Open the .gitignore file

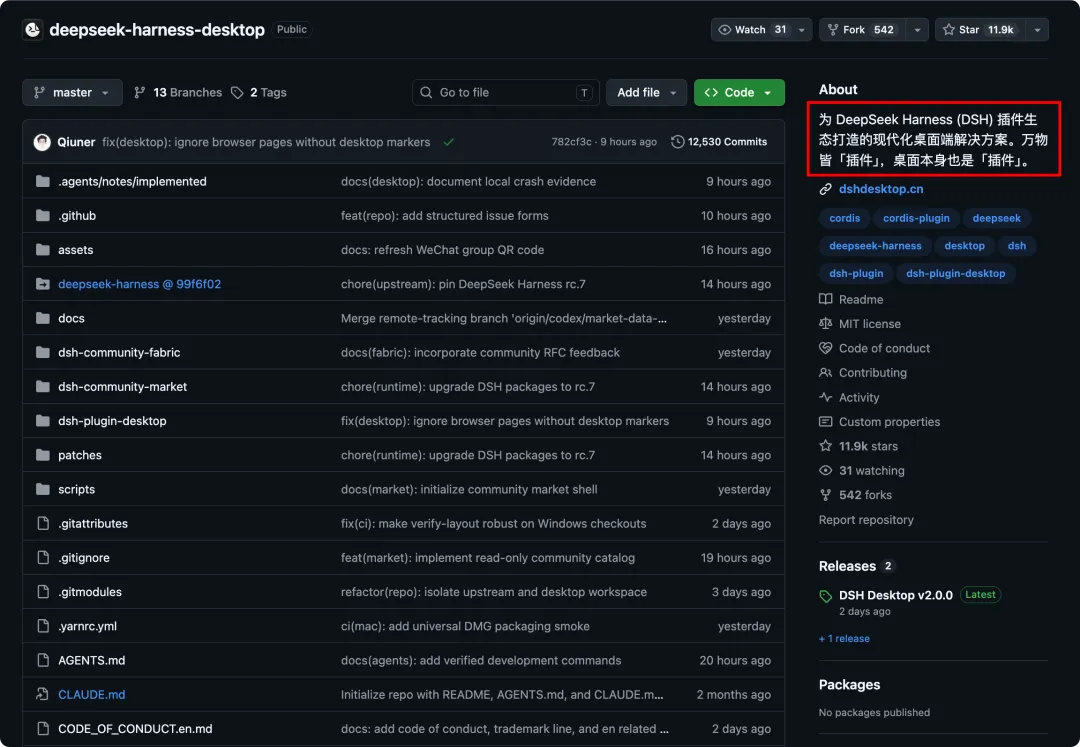(84, 558)
